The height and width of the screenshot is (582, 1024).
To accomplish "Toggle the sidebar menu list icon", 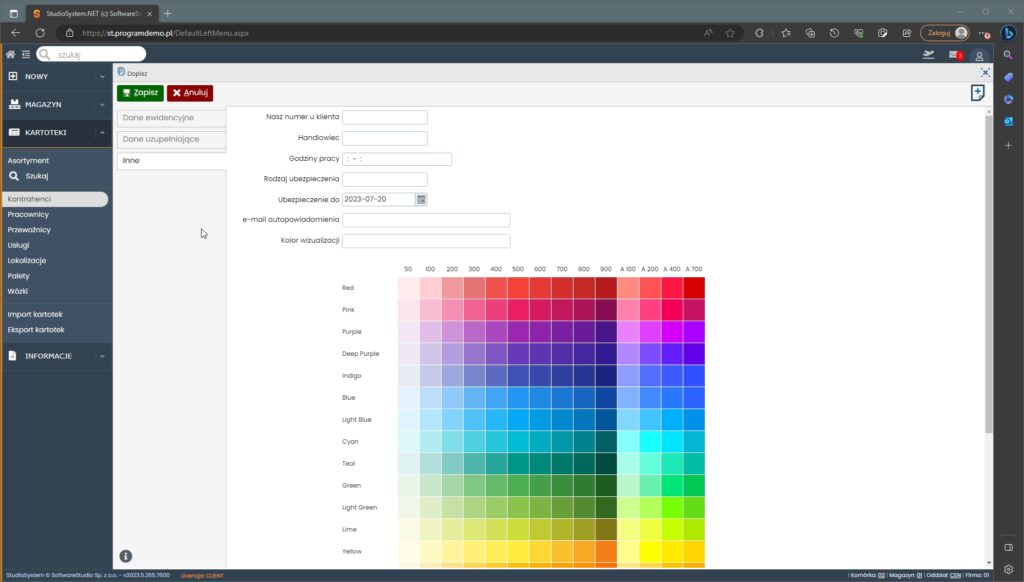I will click(25, 54).
